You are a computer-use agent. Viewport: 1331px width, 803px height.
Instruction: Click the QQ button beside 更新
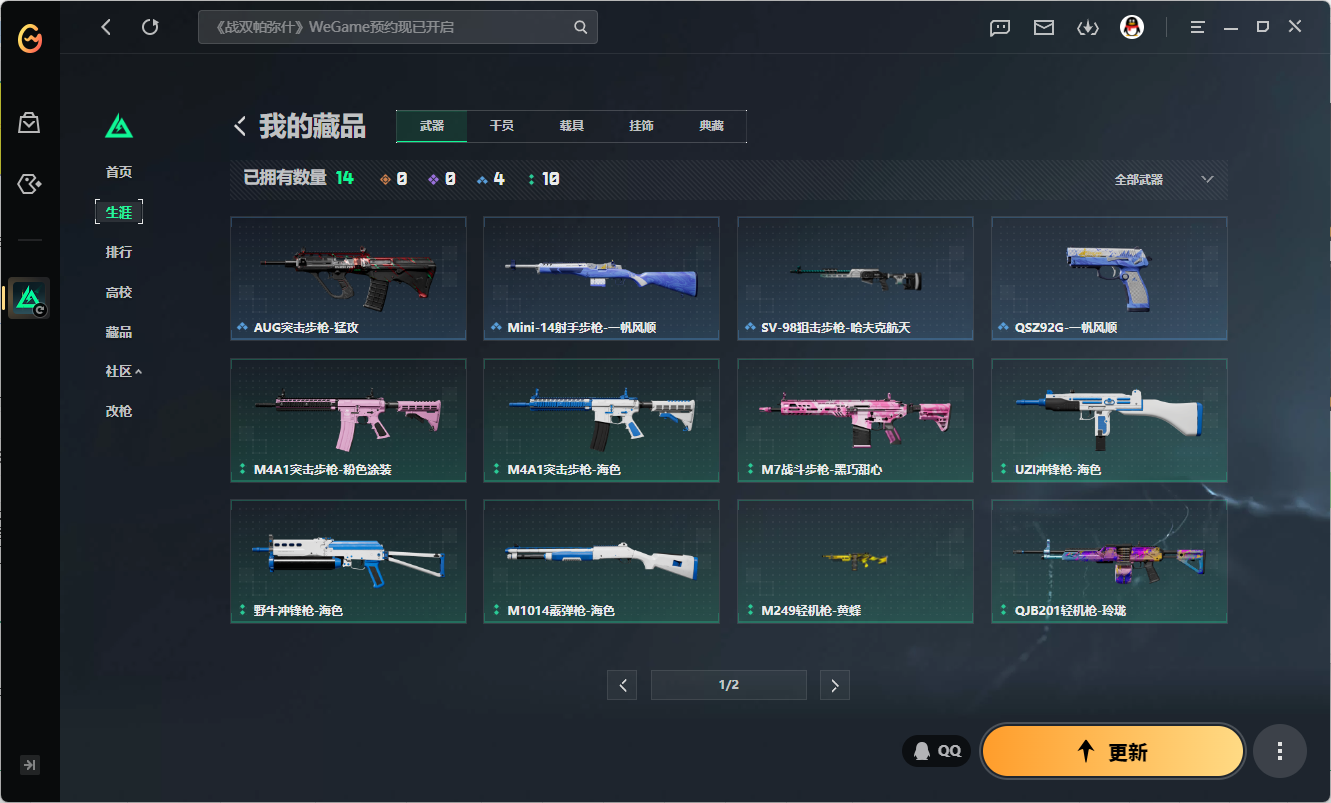(x=937, y=751)
